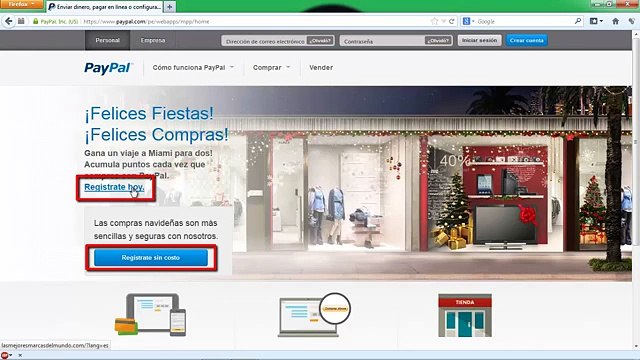Switch to the Empresa tab
Screen dimensions: 640x360
[x=153, y=40]
